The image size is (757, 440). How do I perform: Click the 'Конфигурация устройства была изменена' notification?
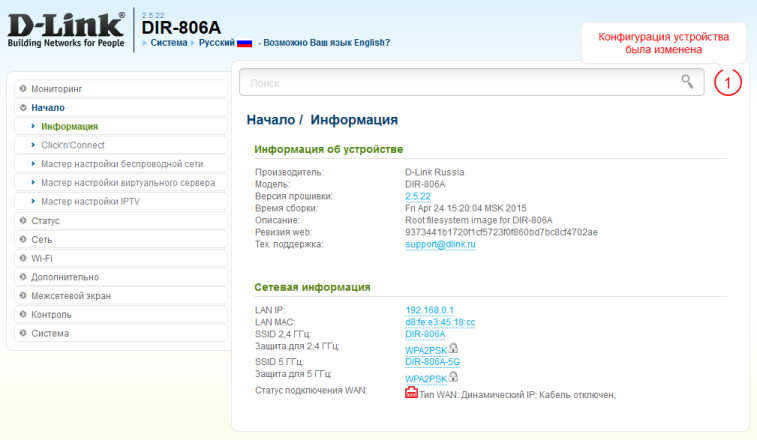(663, 43)
